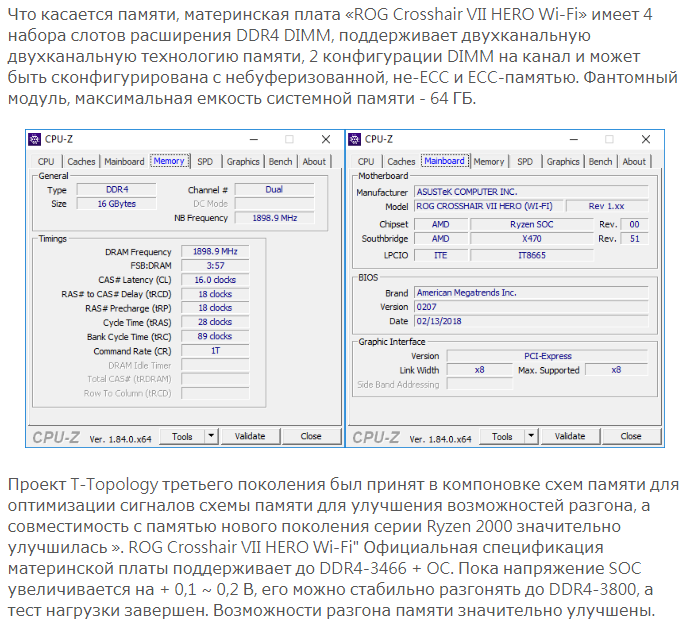Click memory Type field showing DDR4
The image size is (689, 631).
point(116,189)
